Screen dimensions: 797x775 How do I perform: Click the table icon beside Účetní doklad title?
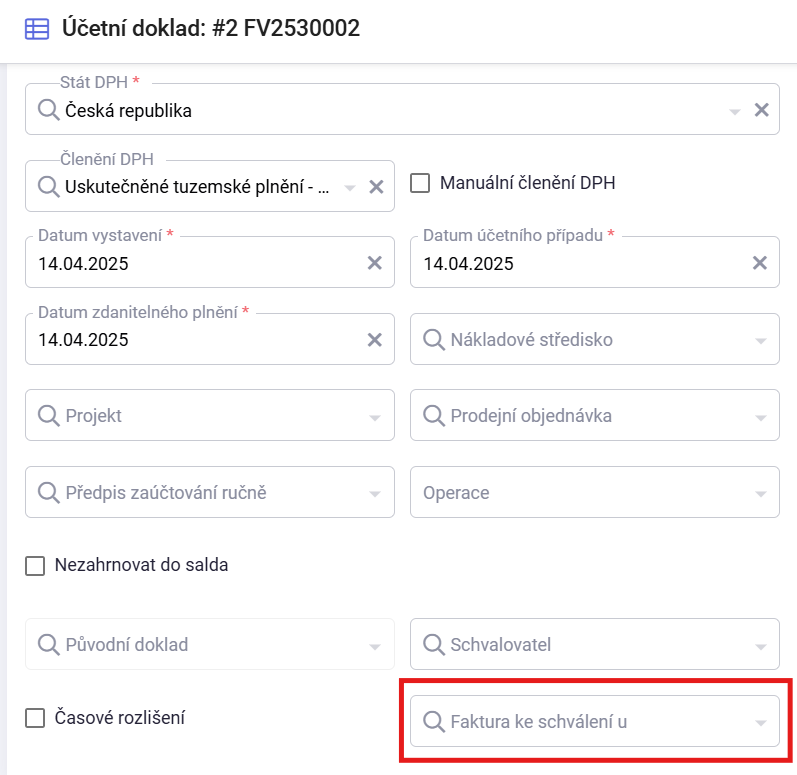[x=37, y=29]
